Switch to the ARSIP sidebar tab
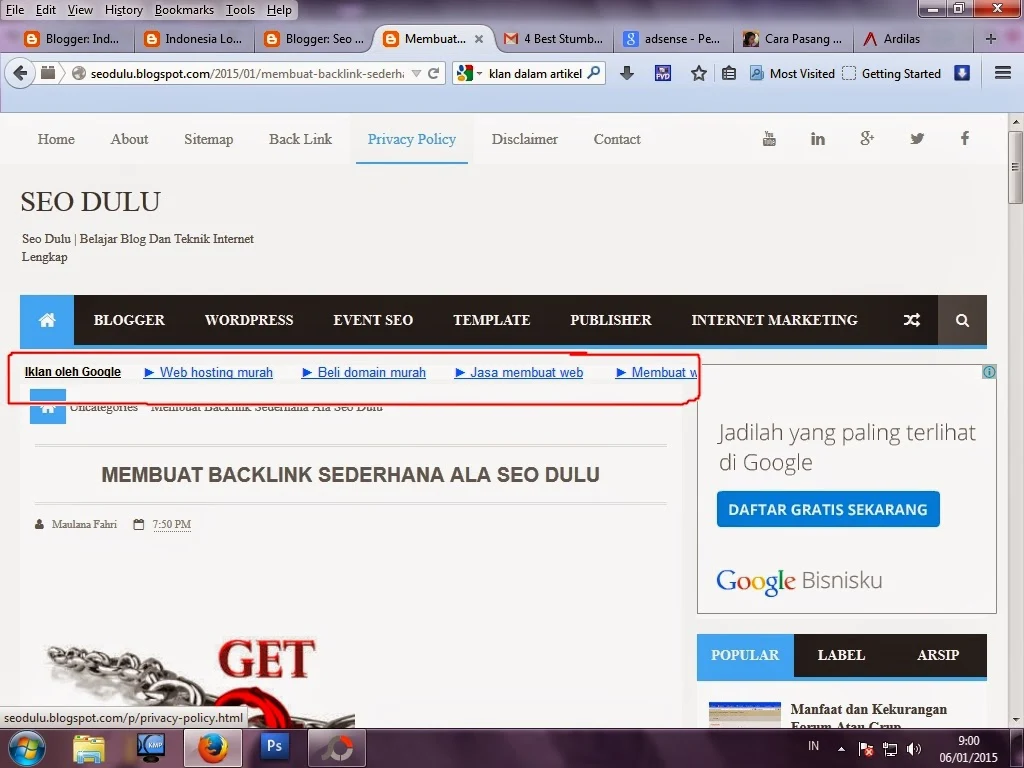 (938, 655)
